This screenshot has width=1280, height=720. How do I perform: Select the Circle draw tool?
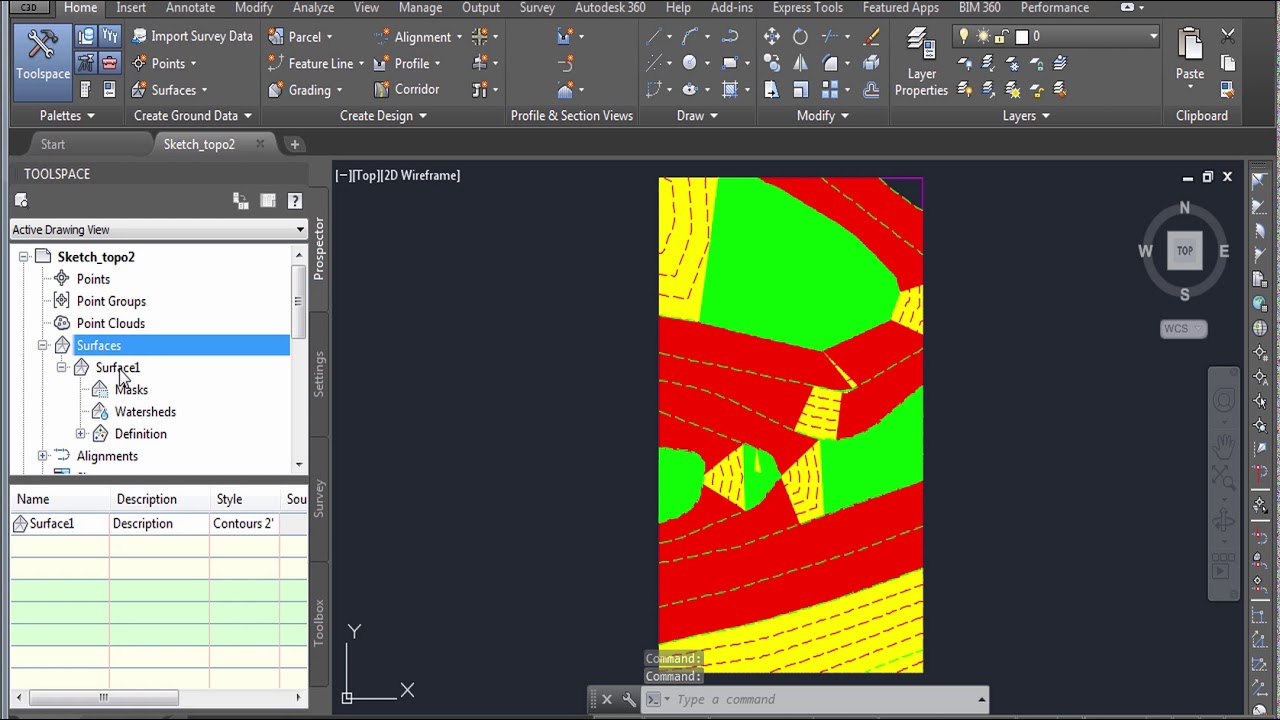coord(690,63)
